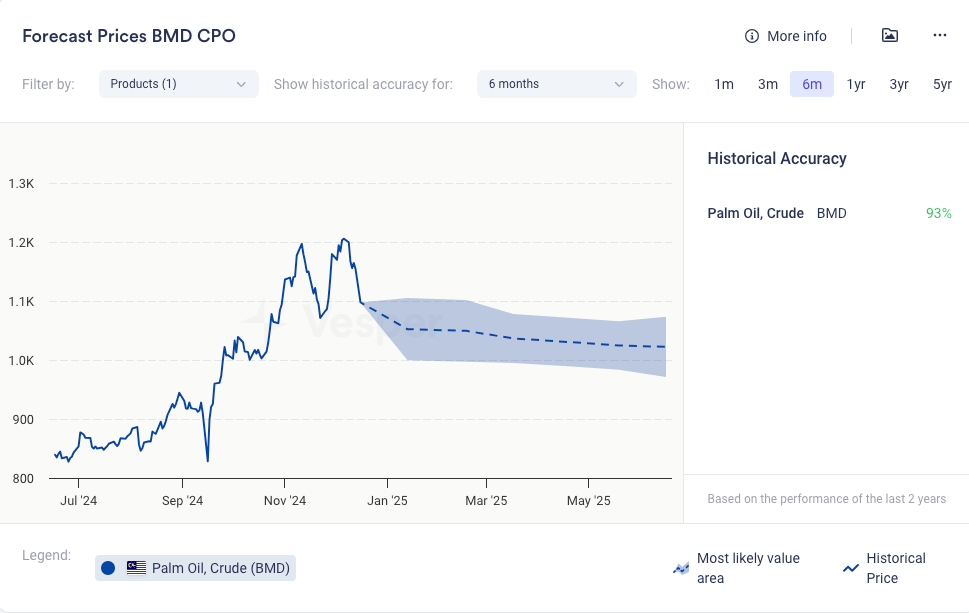Select the 3m time range
Viewport: 969px width, 613px height.
[x=768, y=84]
